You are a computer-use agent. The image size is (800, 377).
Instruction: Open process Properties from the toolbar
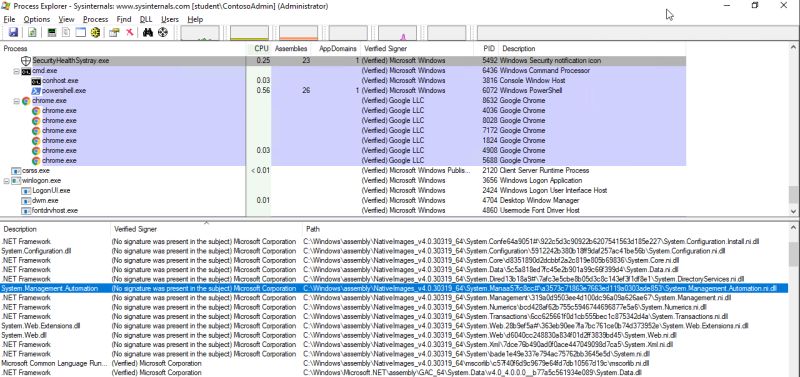click(x=114, y=33)
